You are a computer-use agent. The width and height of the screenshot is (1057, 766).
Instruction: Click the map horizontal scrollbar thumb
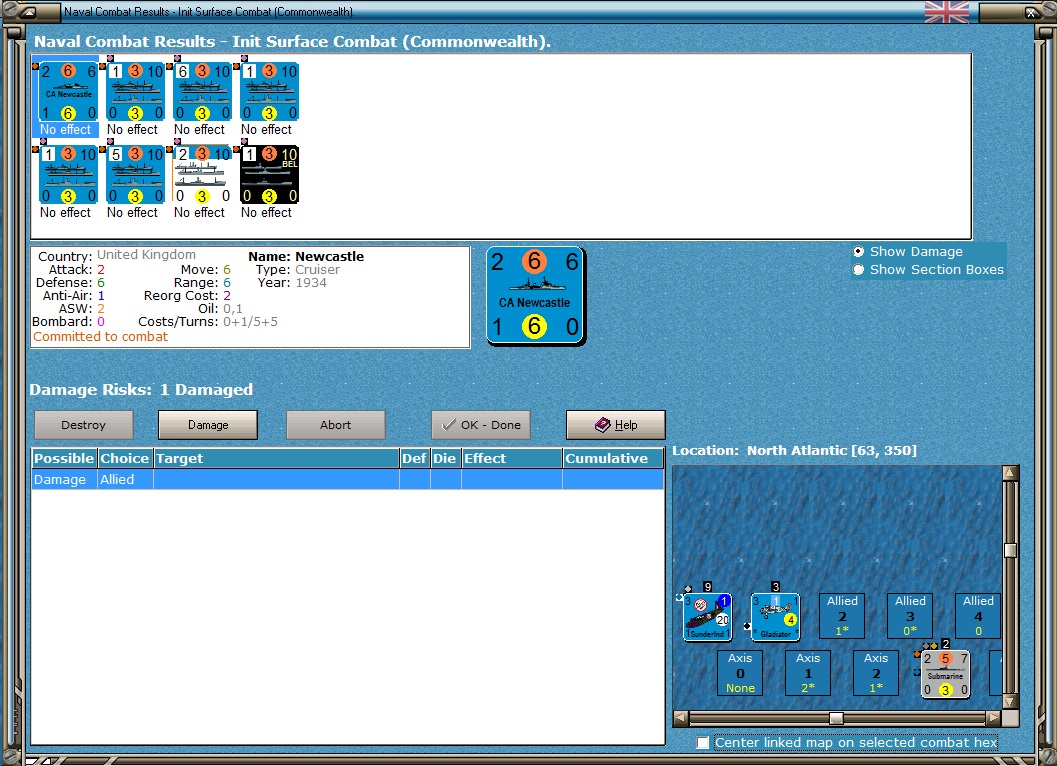click(836, 718)
